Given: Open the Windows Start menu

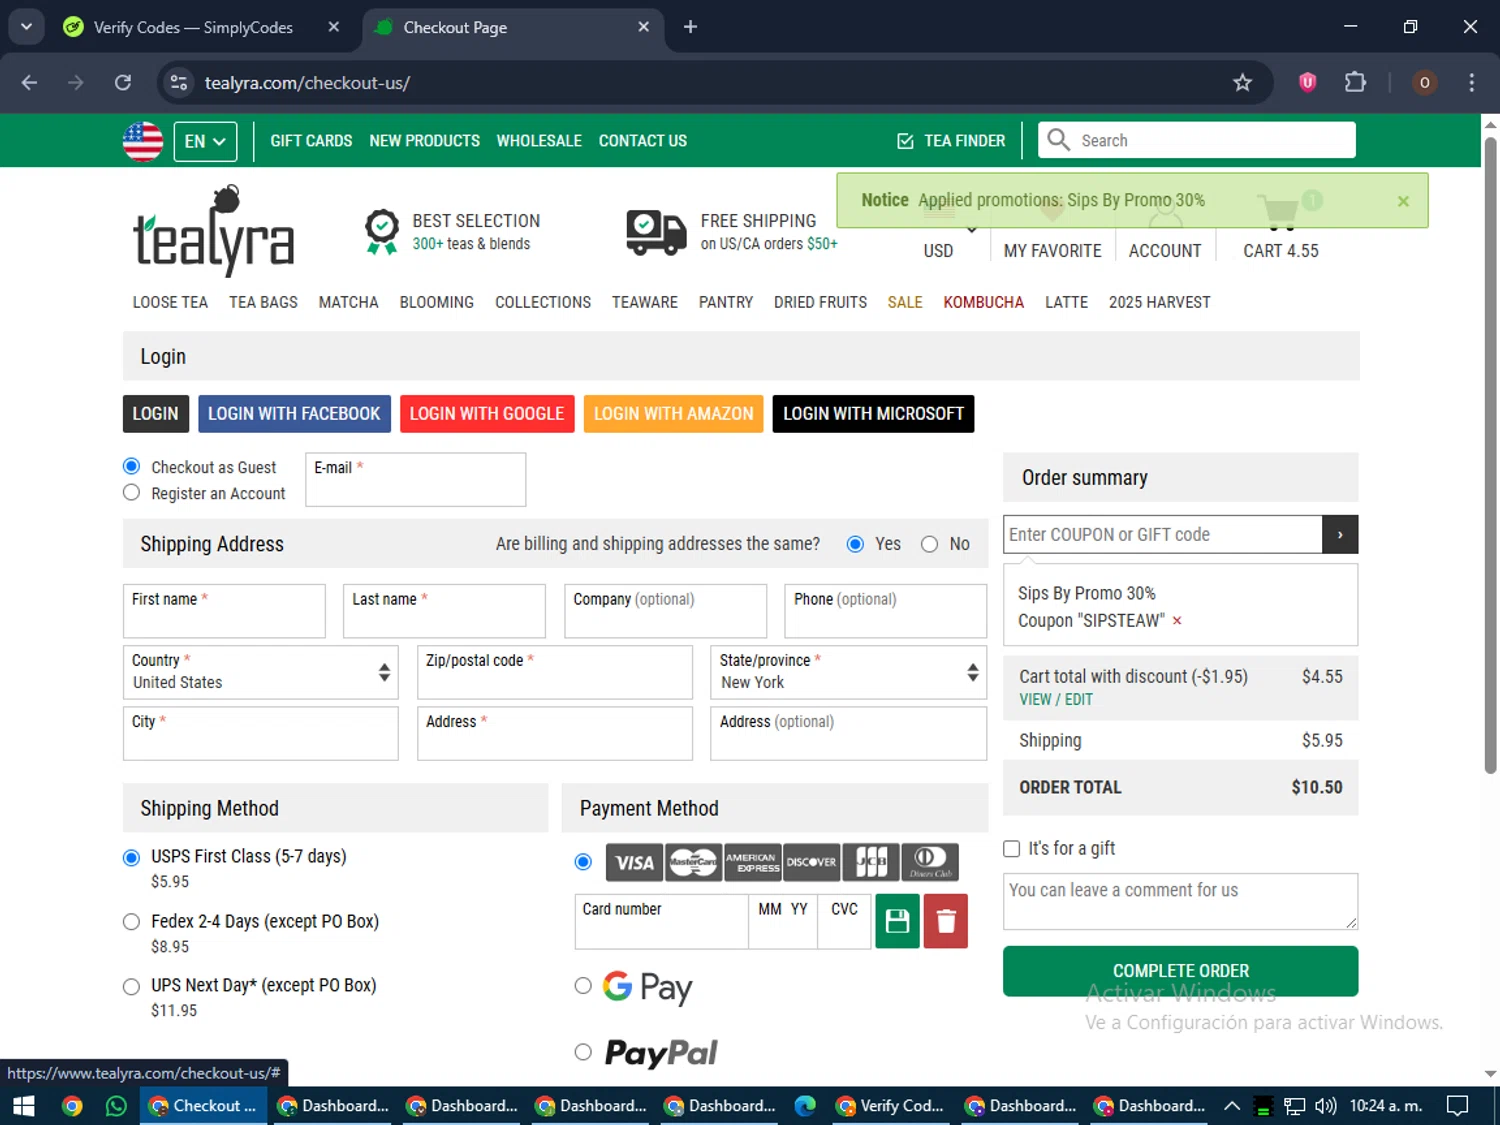Looking at the screenshot, I should [24, 1106].
